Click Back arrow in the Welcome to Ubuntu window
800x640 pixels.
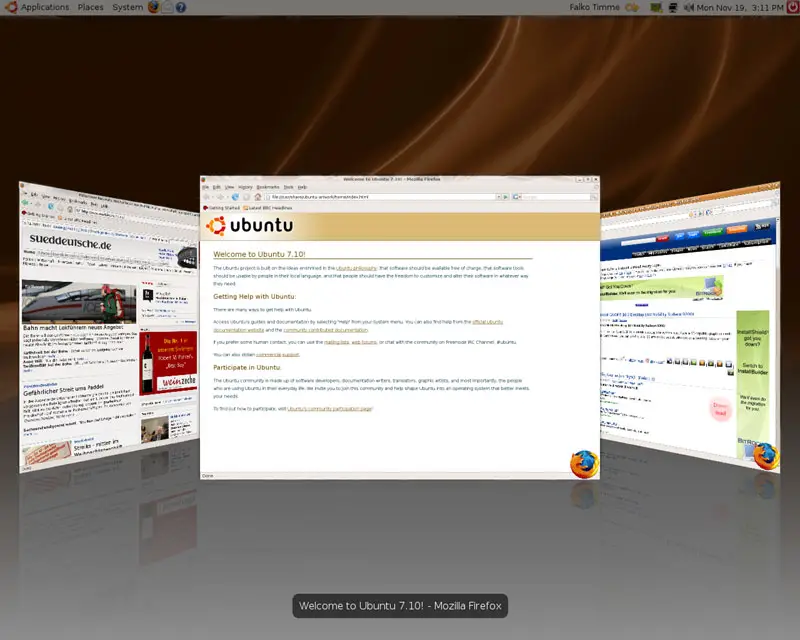(x=207, y=197)
